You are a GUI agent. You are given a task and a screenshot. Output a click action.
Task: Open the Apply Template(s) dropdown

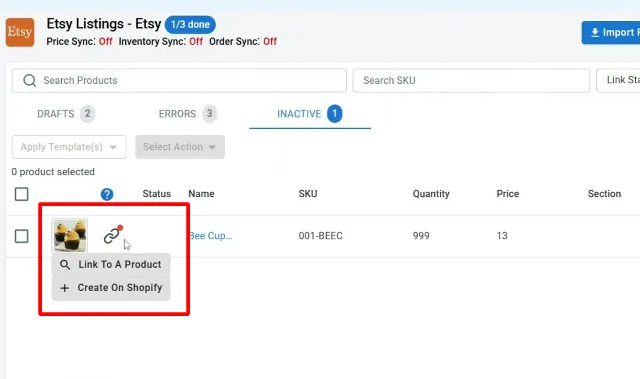[x=69, y=147]
